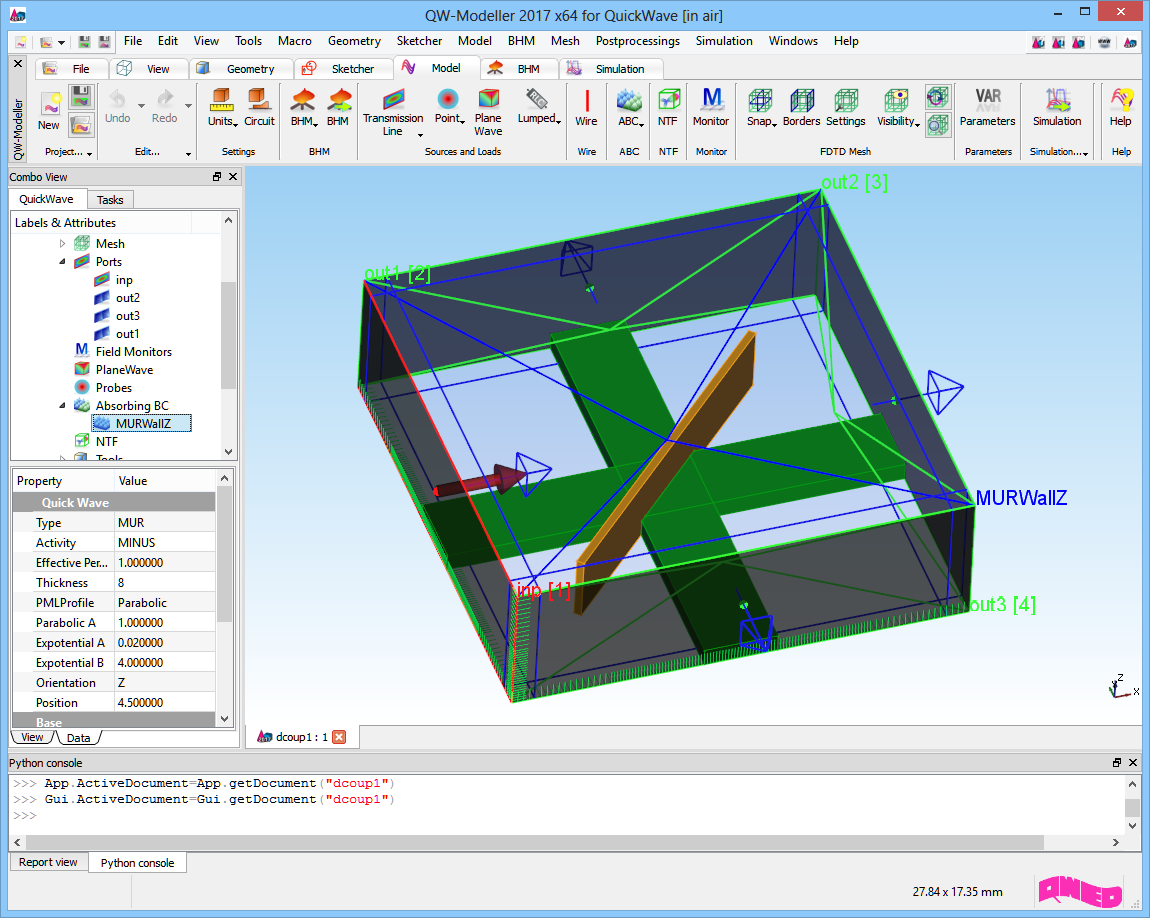The height and width of the screenshot is (918, 1150).
Task: Collapse the Ports tree node
Action: click(x=62, y=262)
